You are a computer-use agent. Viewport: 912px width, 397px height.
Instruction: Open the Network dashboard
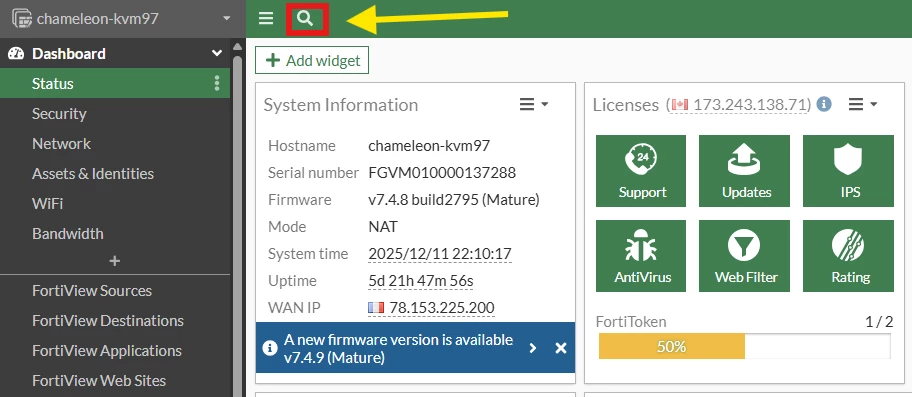115,144
